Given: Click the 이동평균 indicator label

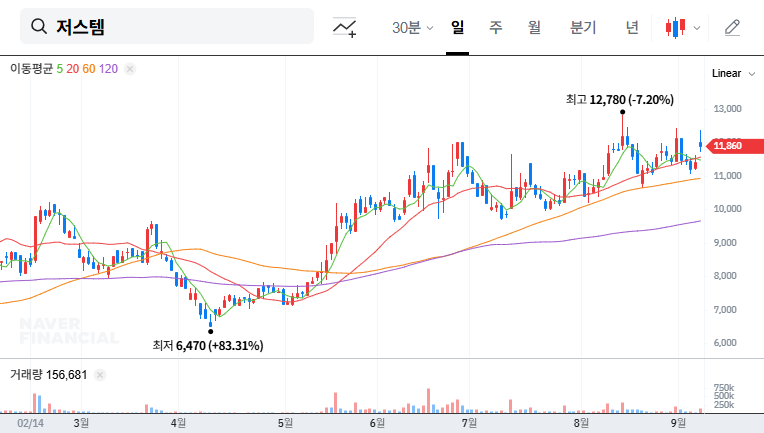Looking at the screenshot, I should coord(30,68).
